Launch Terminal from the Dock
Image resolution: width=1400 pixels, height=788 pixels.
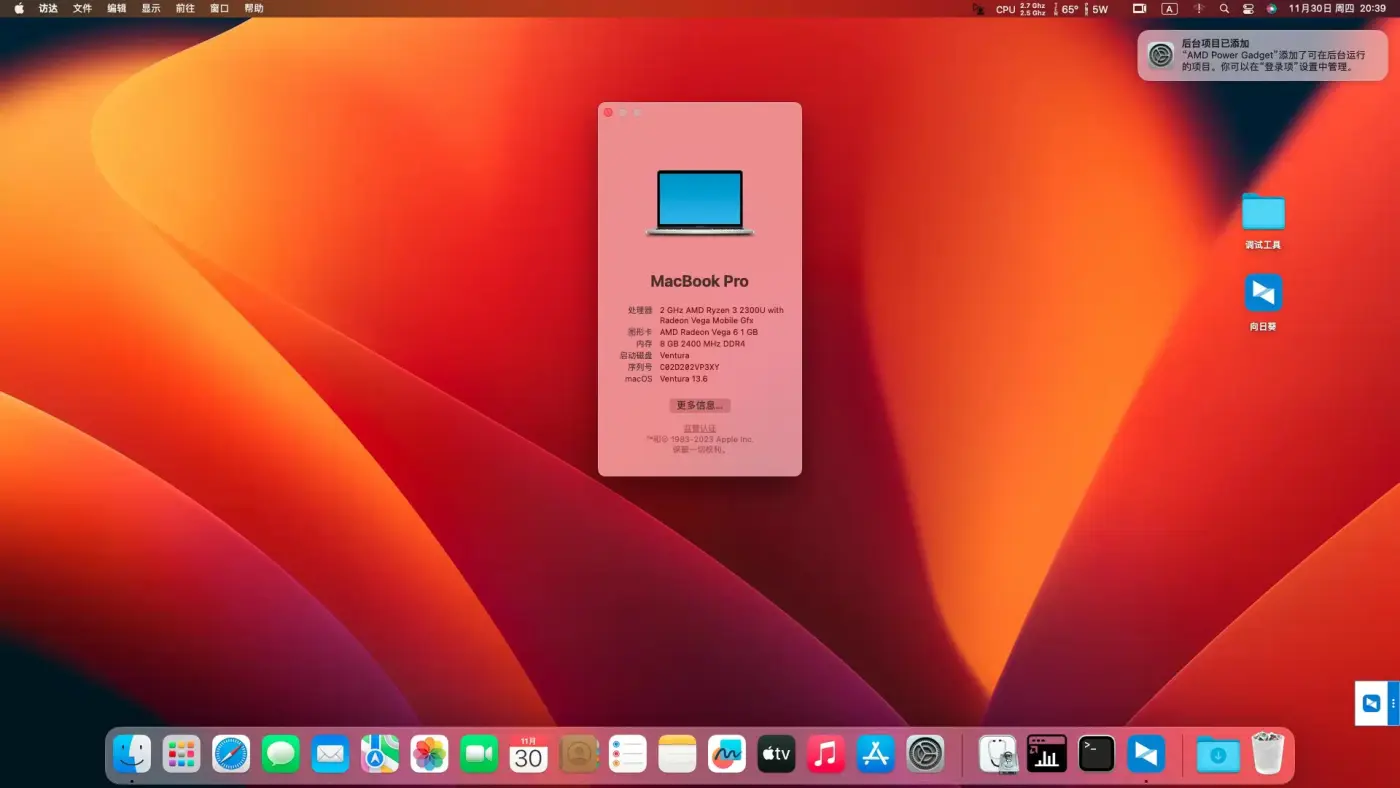[1096, 754]
